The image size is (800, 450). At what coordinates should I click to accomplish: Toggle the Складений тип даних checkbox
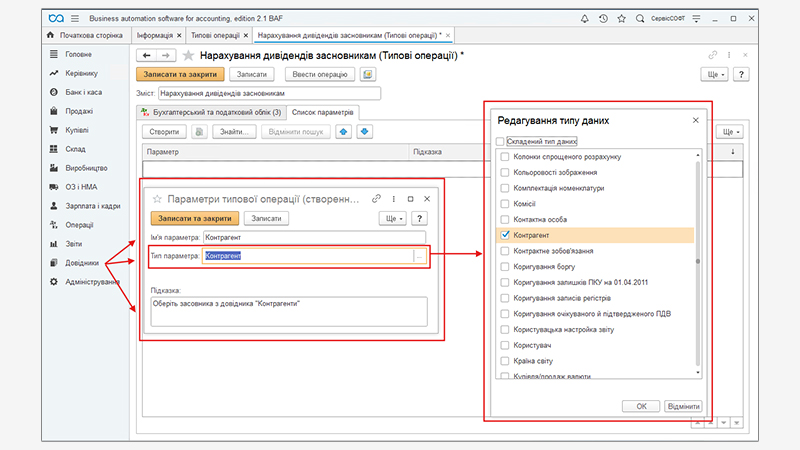pyautogui.click(x=501, y=142)
